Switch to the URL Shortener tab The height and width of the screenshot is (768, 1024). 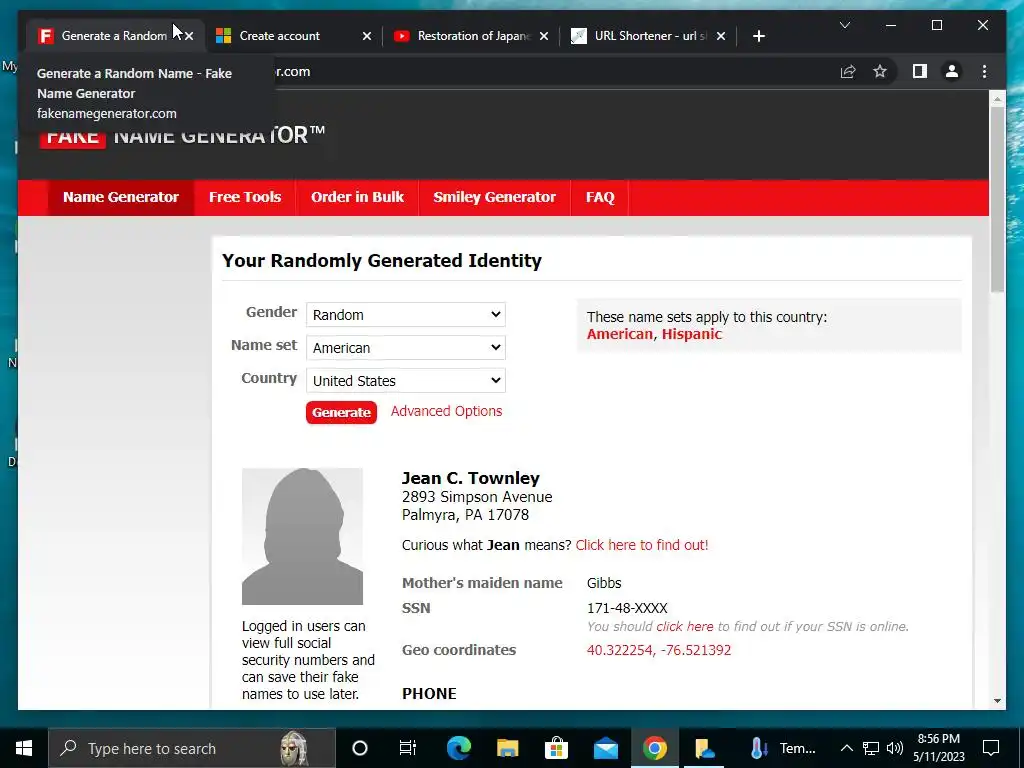[x=650, y=36]
